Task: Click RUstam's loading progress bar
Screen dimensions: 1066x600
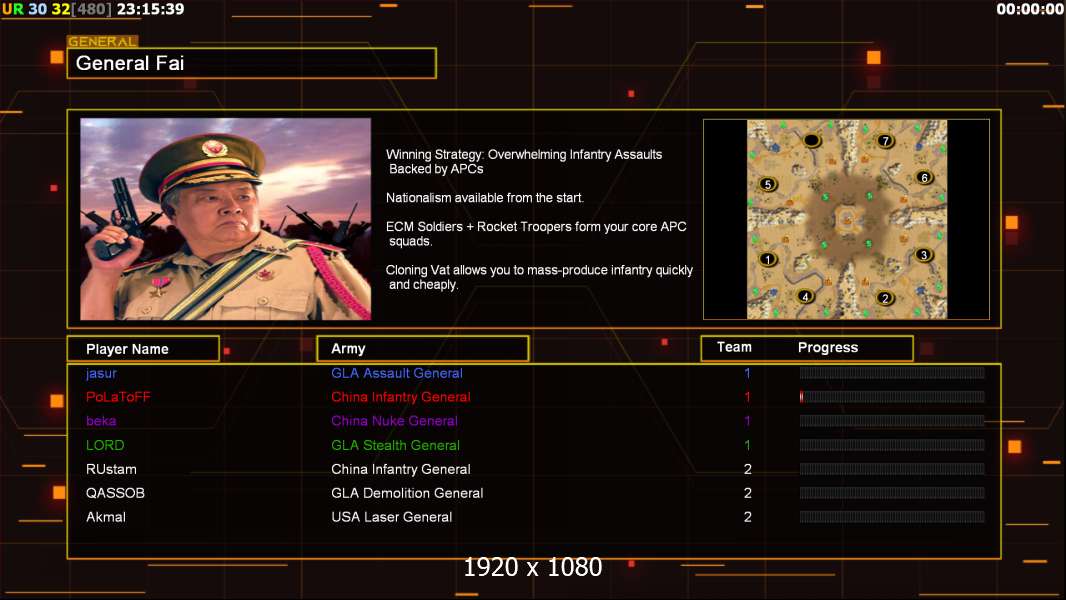Action: pos(892,469)
